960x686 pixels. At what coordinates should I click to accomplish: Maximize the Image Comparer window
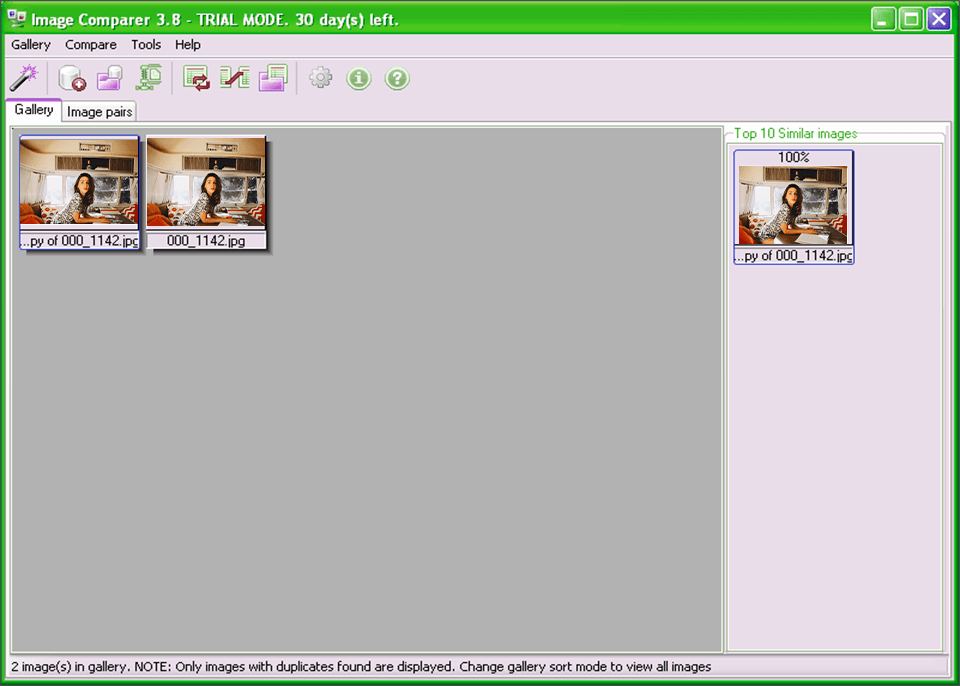click(910, 19)
